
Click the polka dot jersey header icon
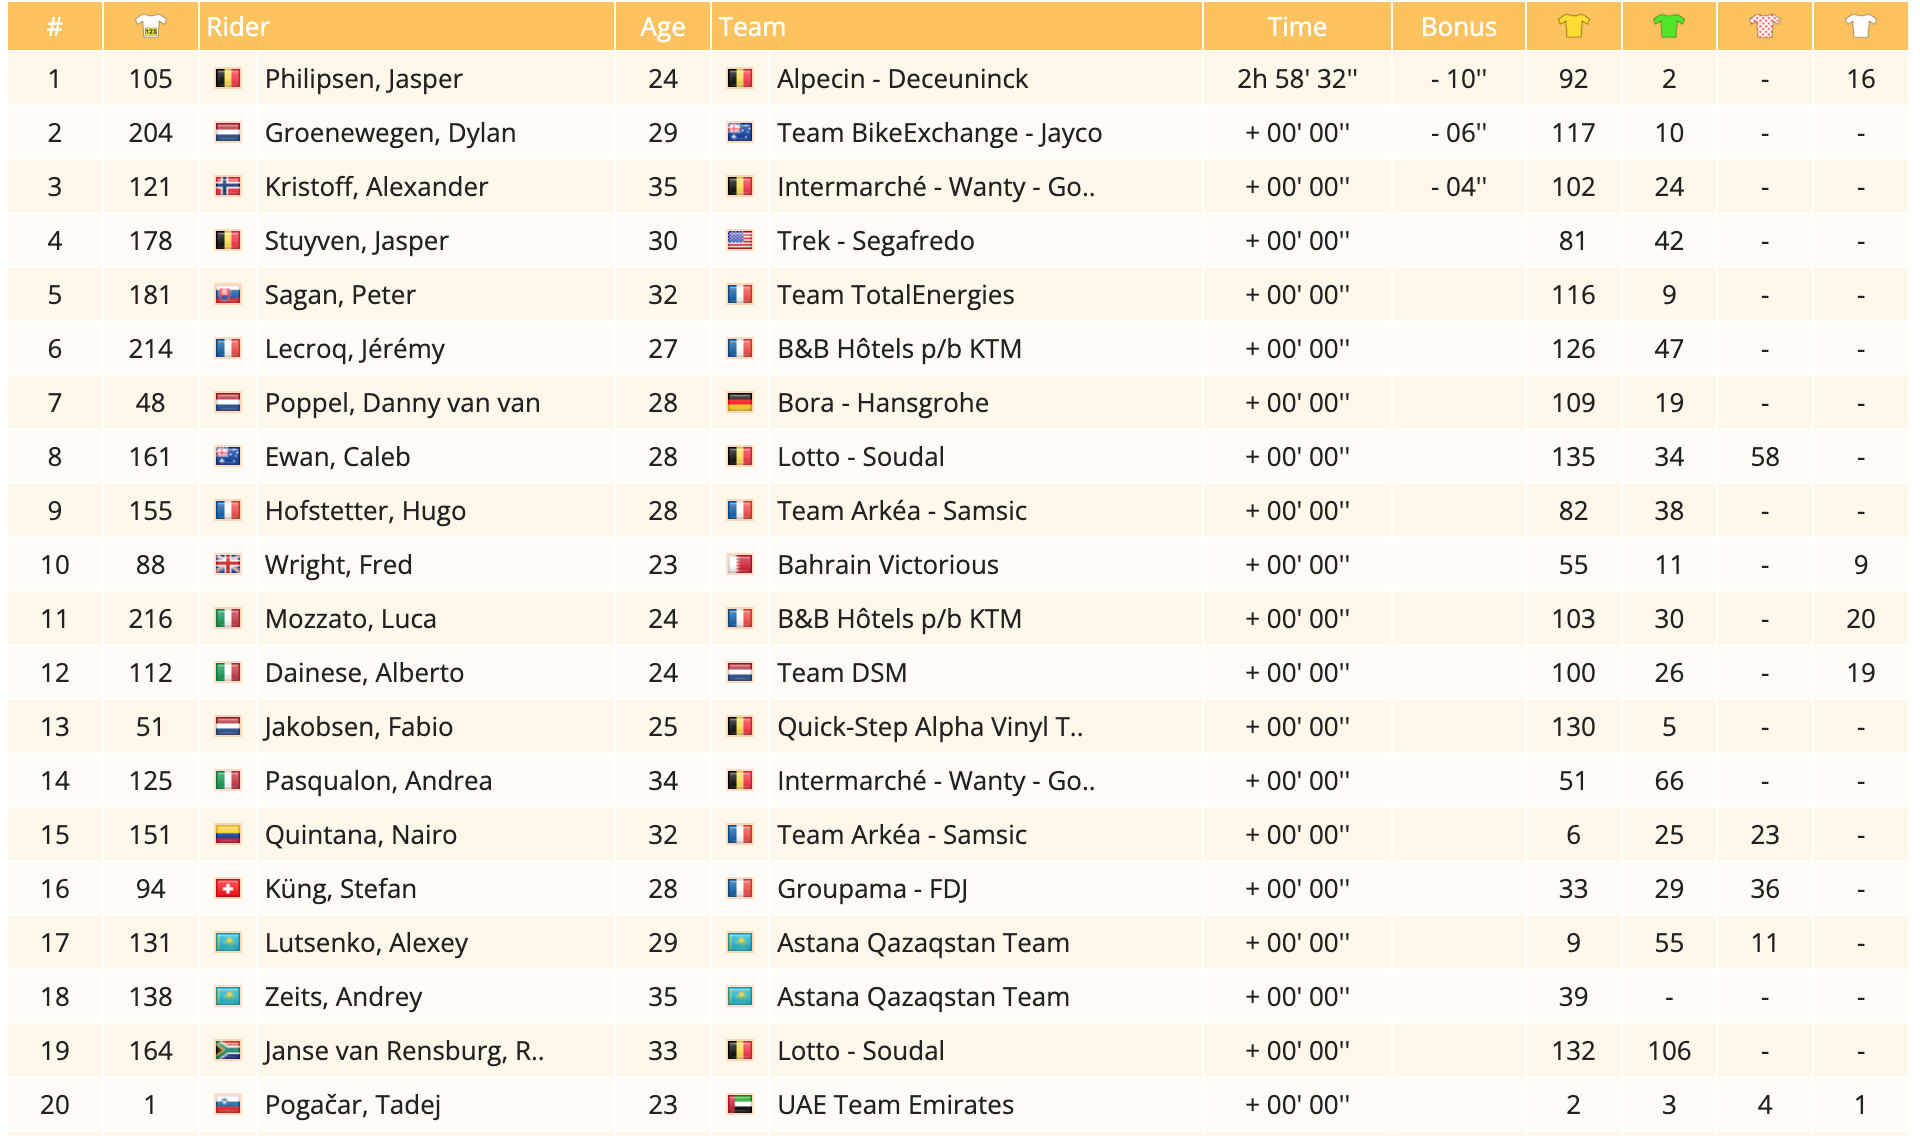pyautogui.click(x=1765, y=27)
